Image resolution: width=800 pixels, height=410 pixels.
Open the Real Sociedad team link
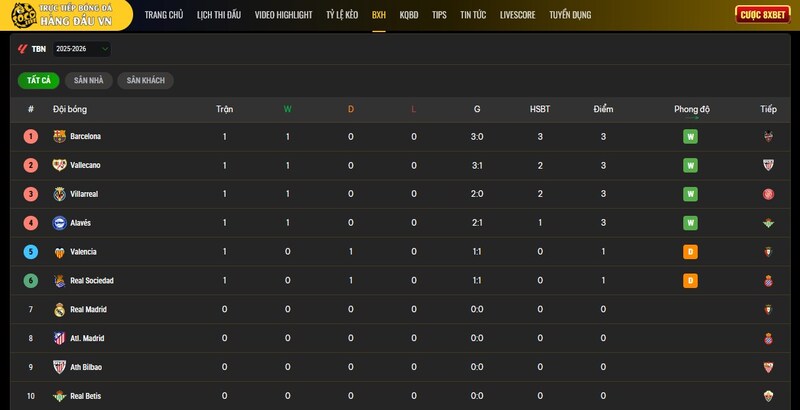(x=92, y=281)
